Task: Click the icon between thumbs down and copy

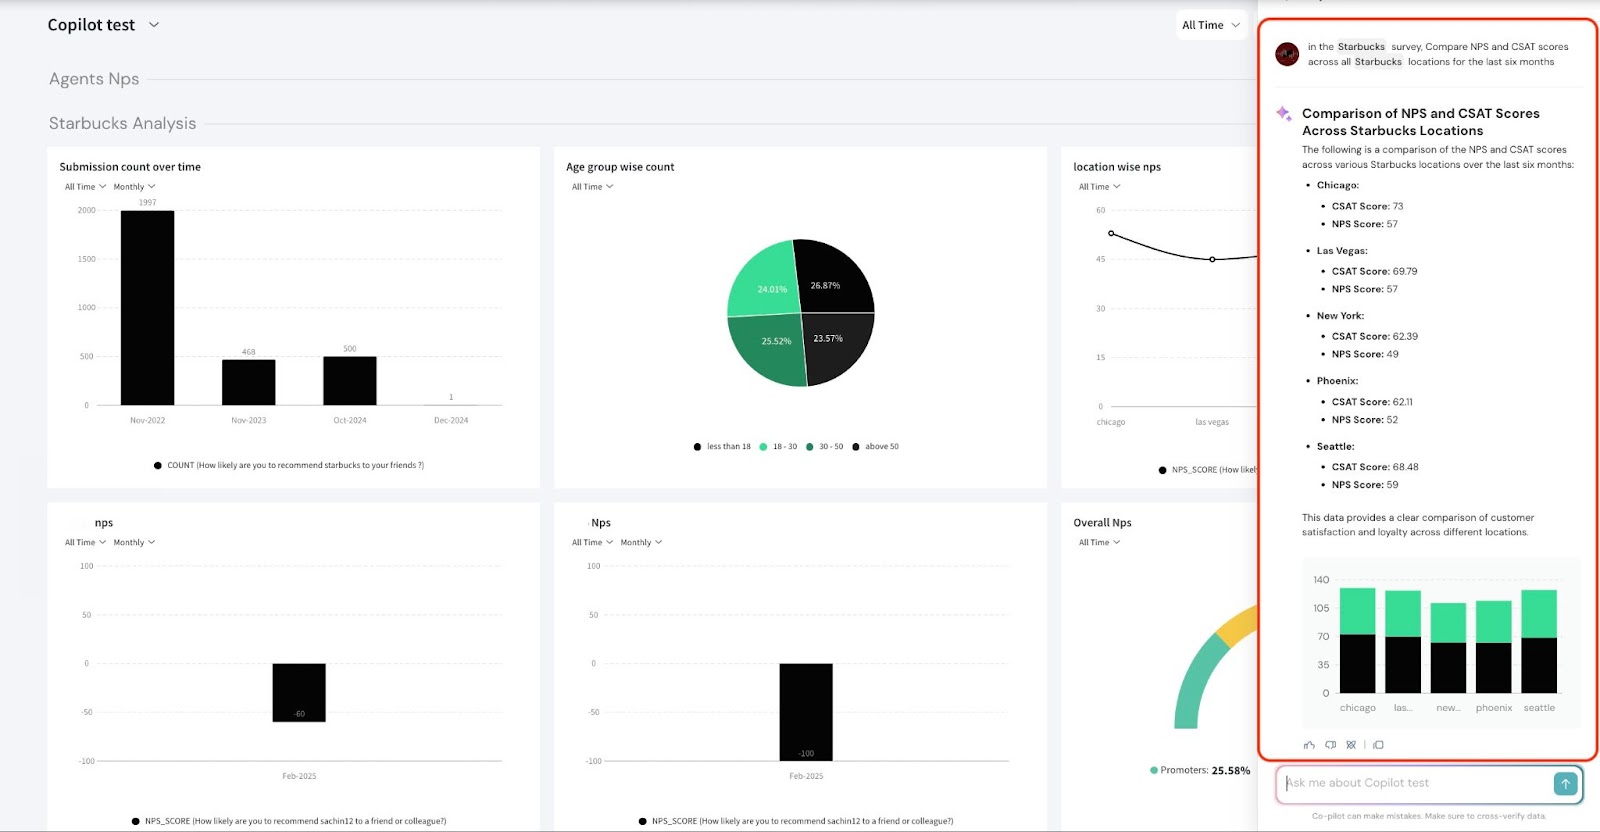Action: 1351,745
